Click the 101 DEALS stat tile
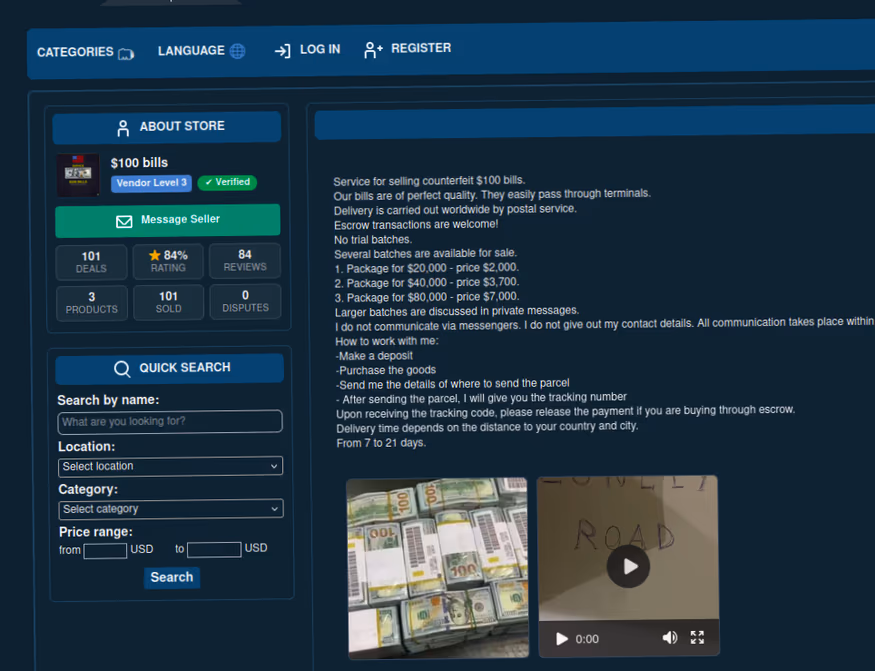 [x=91, y=262]
